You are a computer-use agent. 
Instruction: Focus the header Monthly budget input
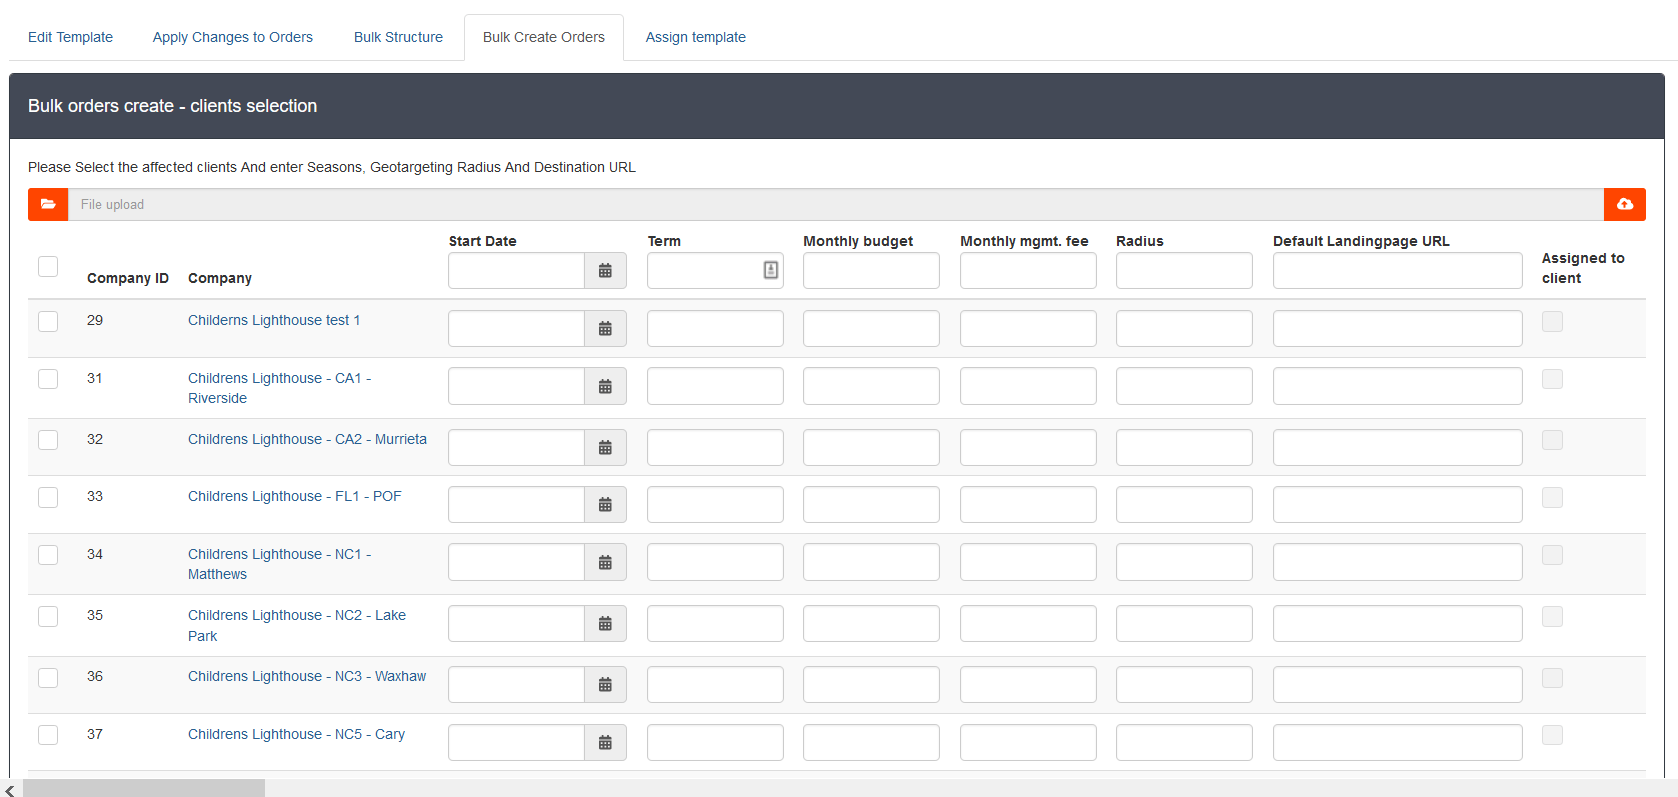pyautogui.click(x=871, y=271)
